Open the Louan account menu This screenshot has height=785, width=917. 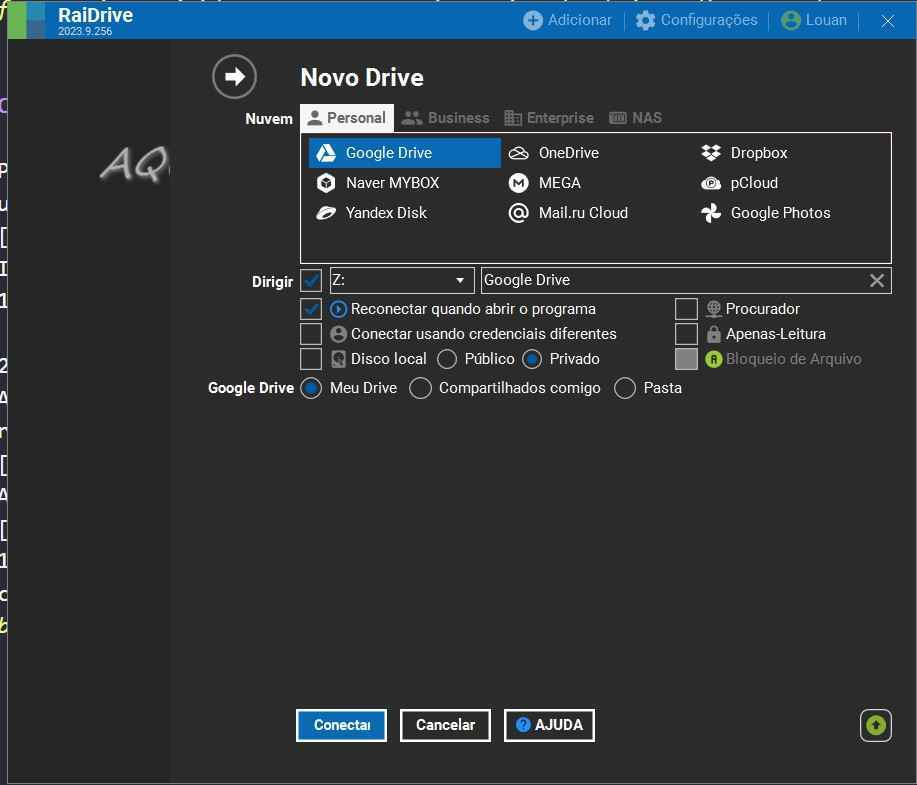814,20
